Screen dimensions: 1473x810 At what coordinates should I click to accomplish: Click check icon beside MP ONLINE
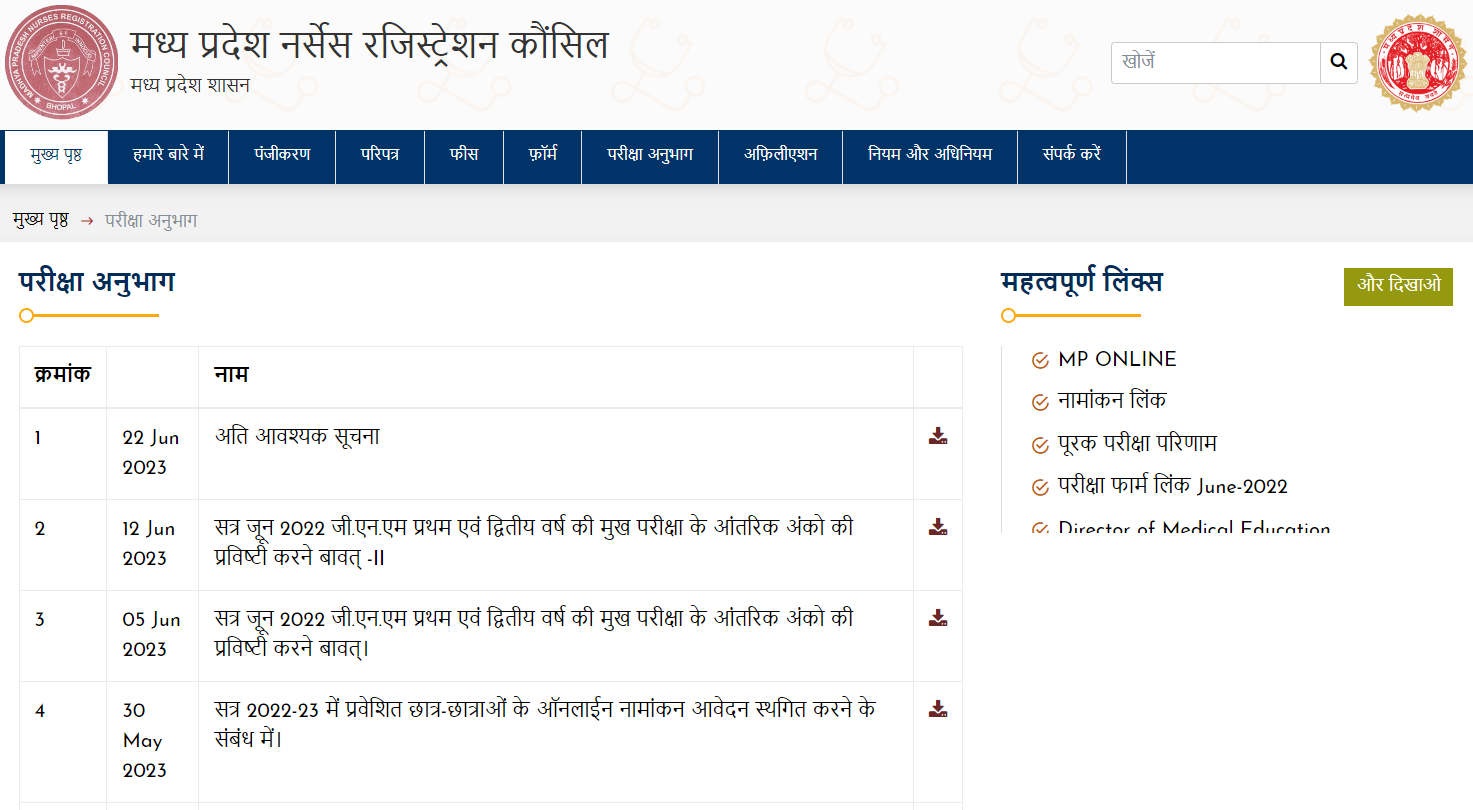click(1040, 360)
